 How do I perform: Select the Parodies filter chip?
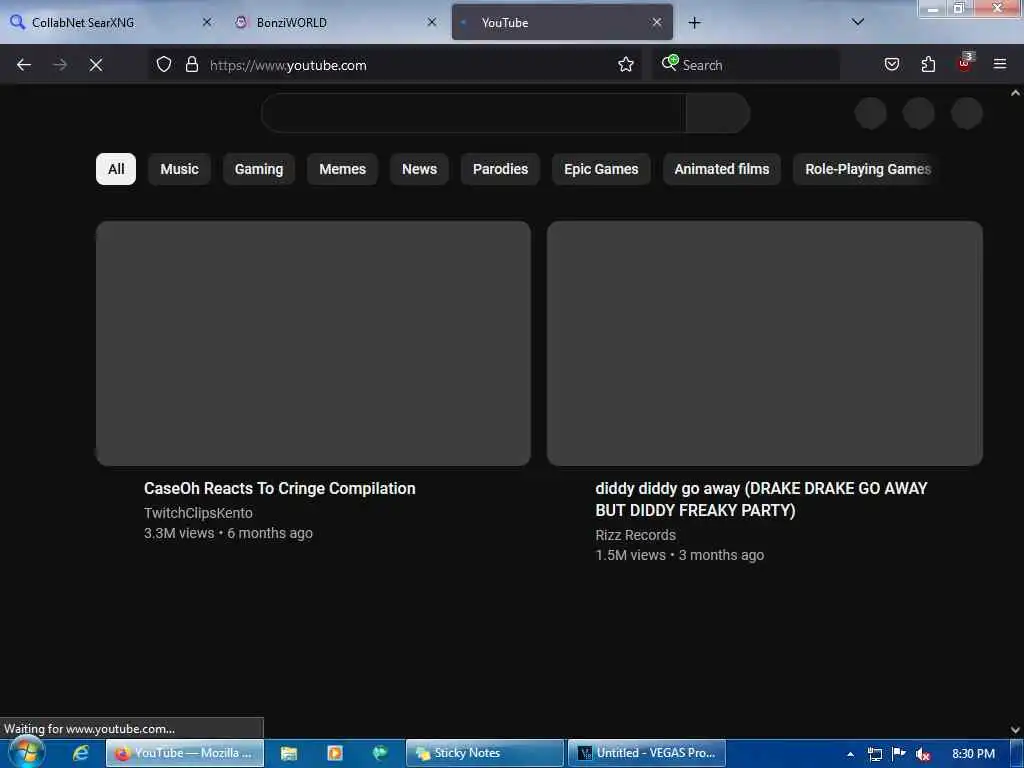[500, 169]
